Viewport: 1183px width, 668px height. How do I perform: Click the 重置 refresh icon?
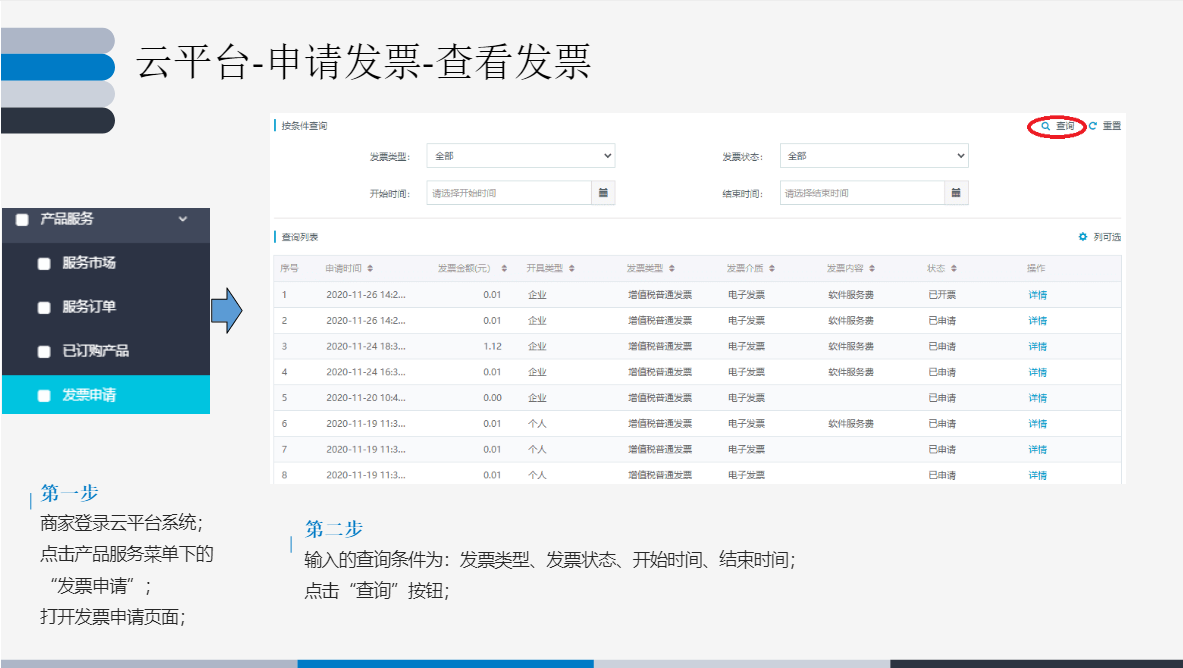pyautogui.click(x=1092, y=126)
